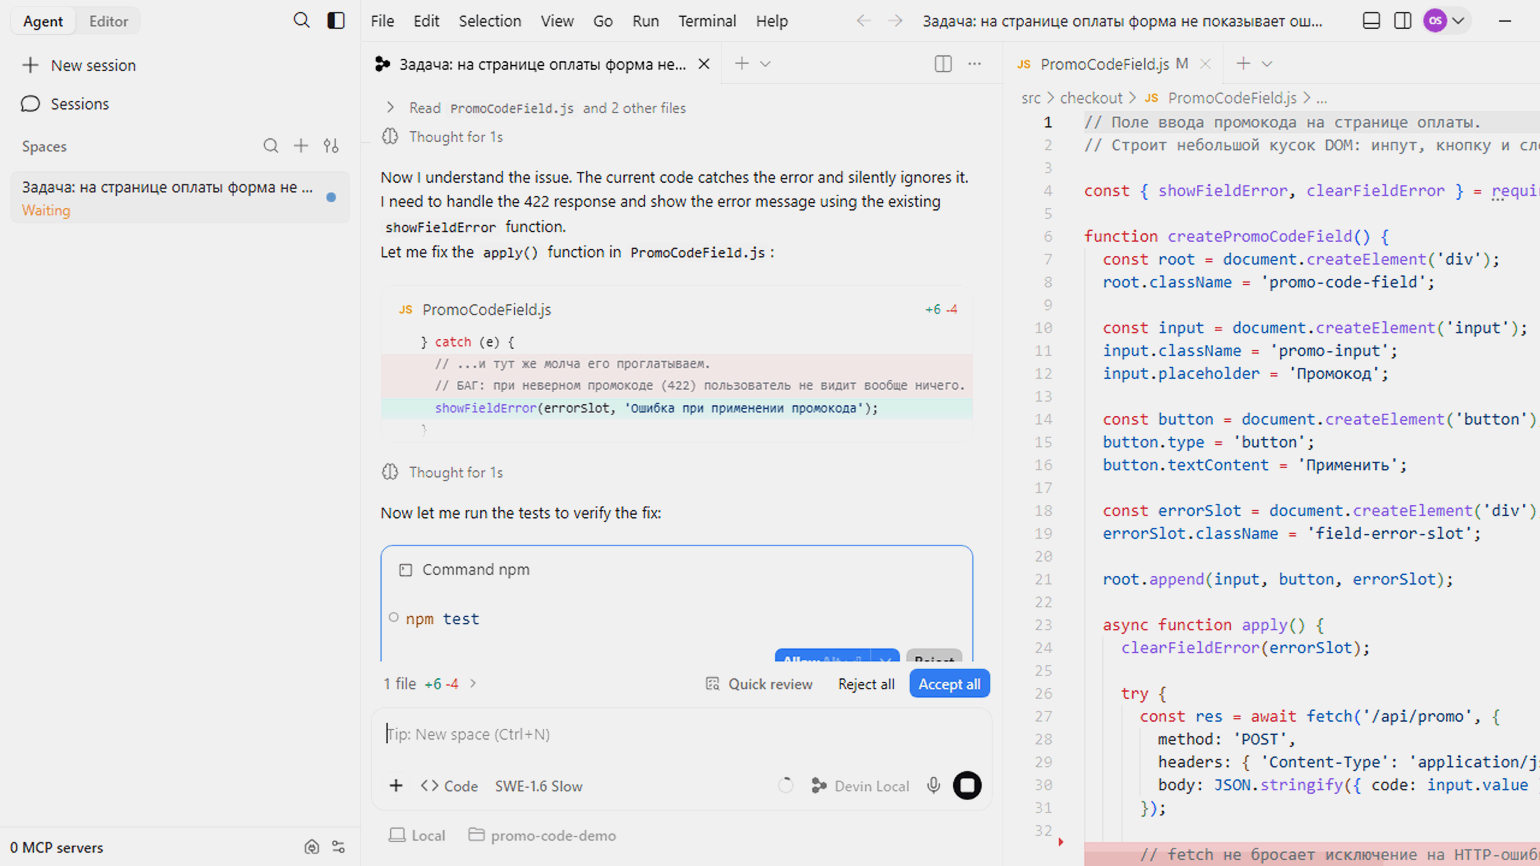Screen dimensions: 1540x866
Task: Click the home icon in the MCP servers bar
Action: click(312, 847)
